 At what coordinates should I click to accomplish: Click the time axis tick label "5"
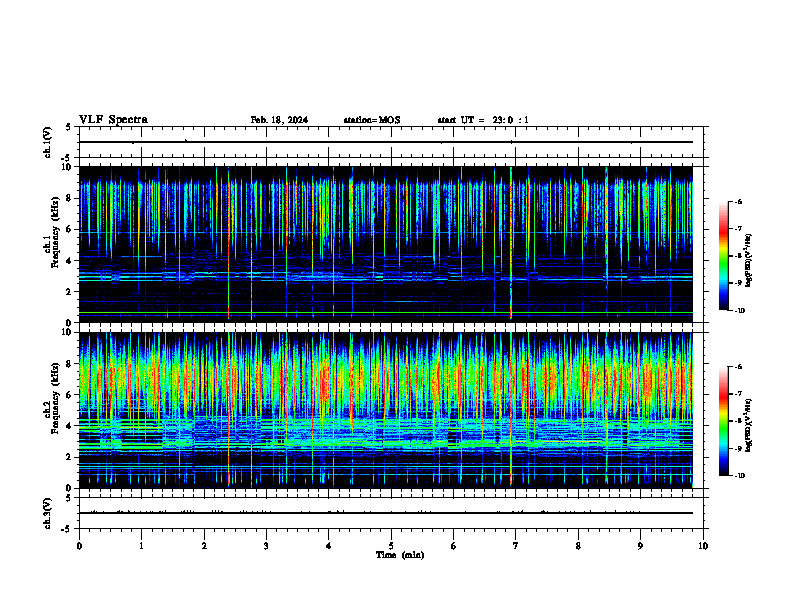(391, 546)
